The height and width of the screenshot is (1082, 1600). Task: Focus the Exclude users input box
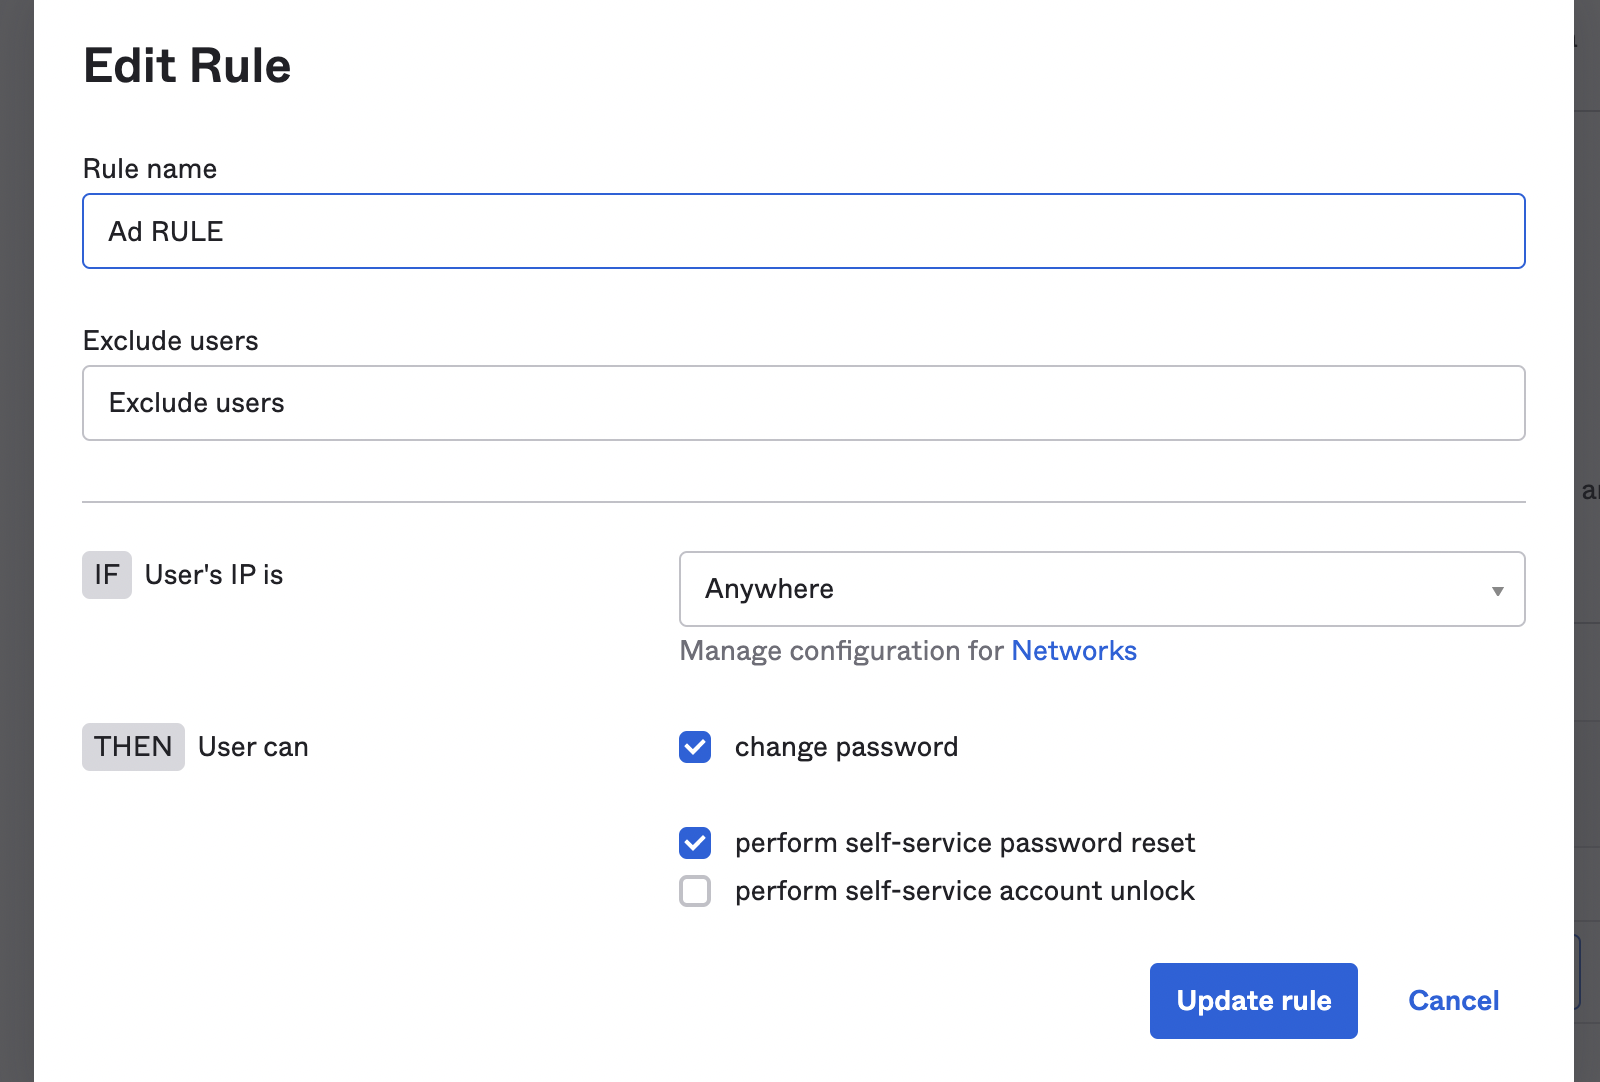(x=803, y=403)
